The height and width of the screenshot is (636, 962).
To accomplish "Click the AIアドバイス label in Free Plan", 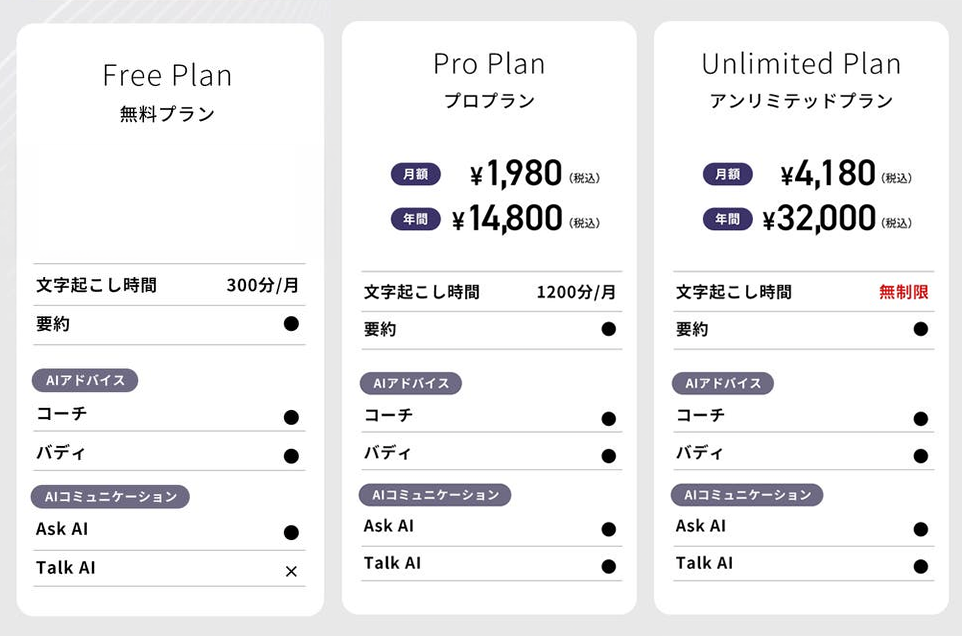I will (85, 380).
